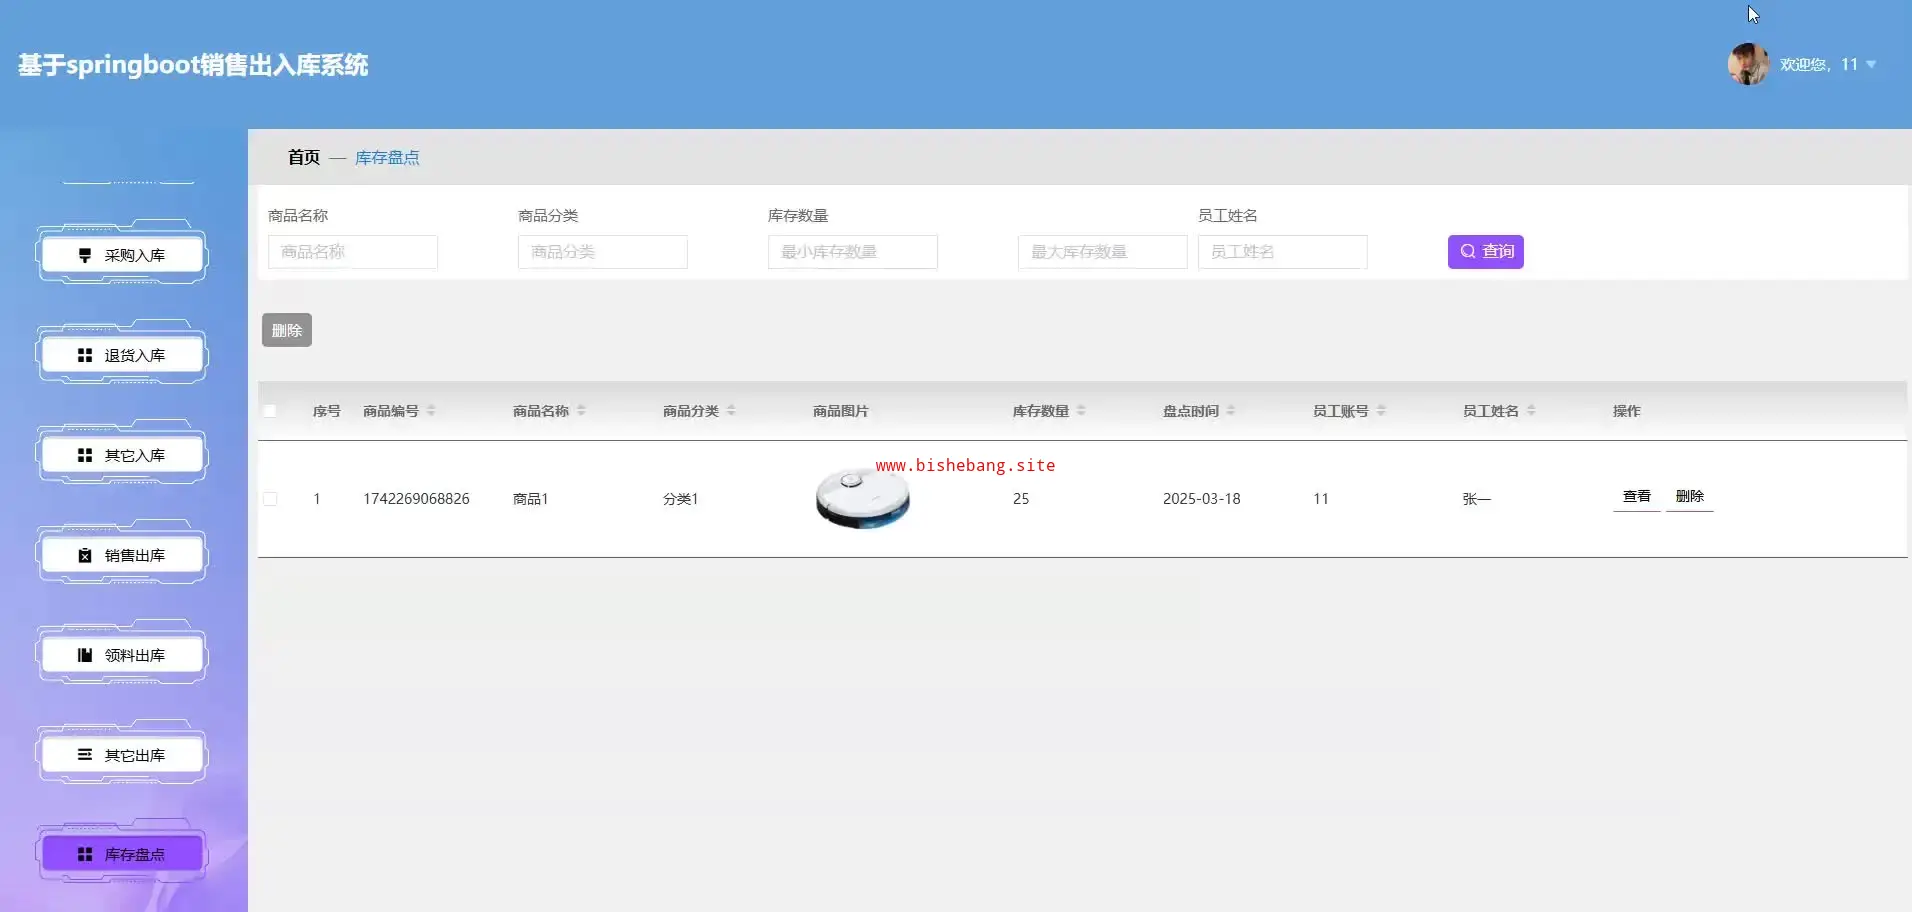Click the date 2025-03-18 cell
This screenshot has width=1912, height=912.
(1201, 499)
